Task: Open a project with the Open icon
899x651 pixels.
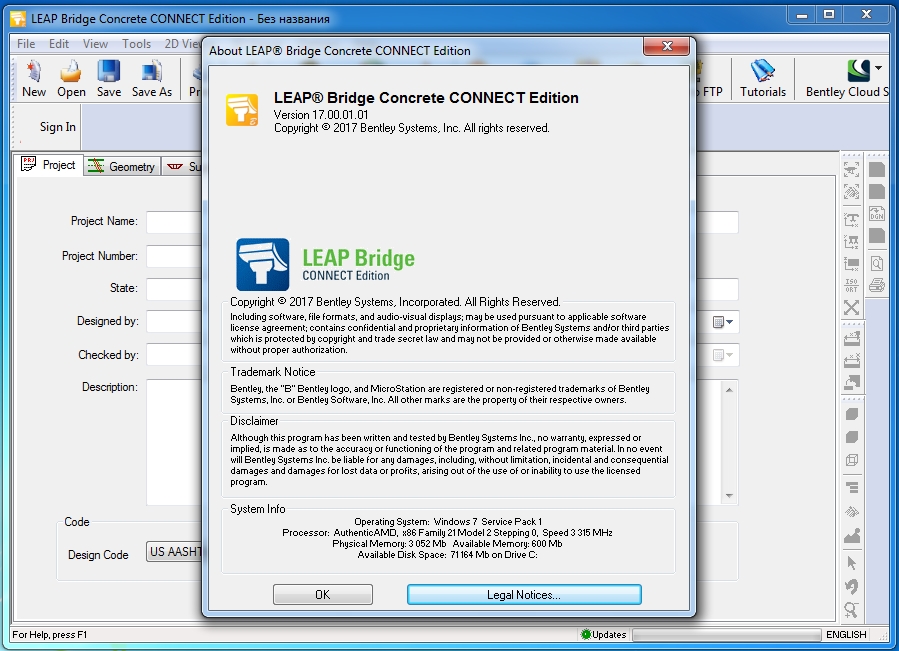Action: (71, 71)
